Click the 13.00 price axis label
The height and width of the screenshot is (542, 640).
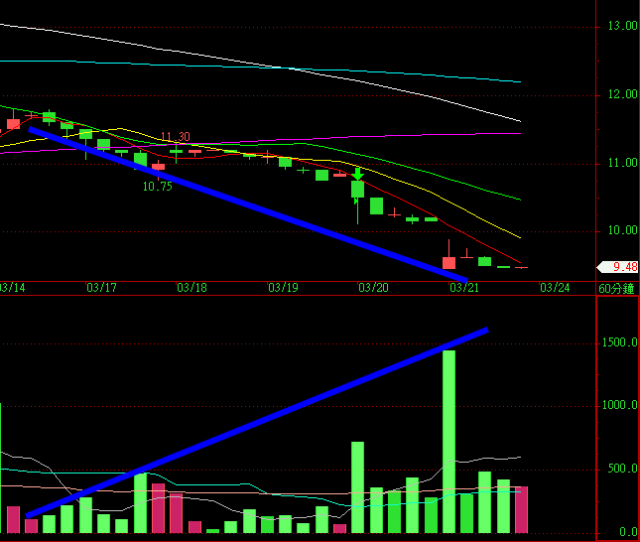tap(622, 26)
